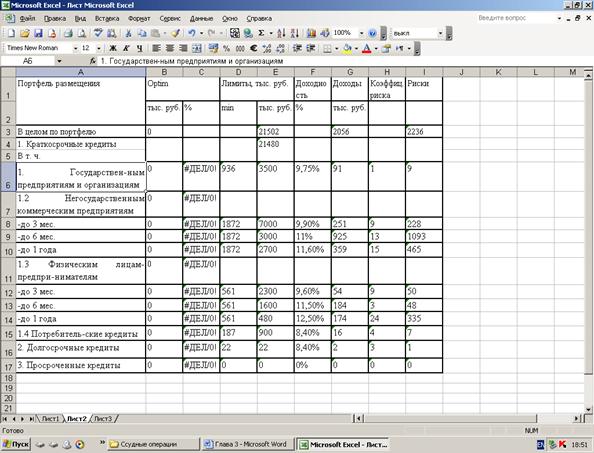Toggle Underline formatting button

point(139,48)
